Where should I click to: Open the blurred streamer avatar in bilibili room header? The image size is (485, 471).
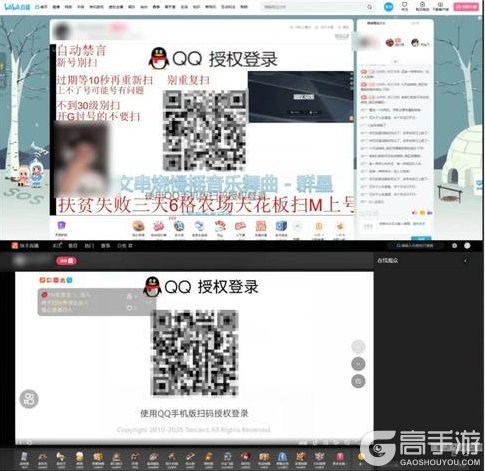coord(62,31)
